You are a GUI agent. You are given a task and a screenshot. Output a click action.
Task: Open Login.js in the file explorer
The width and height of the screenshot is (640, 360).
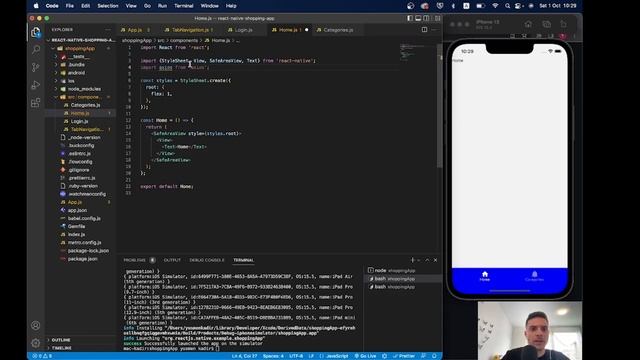click(79, 121)
